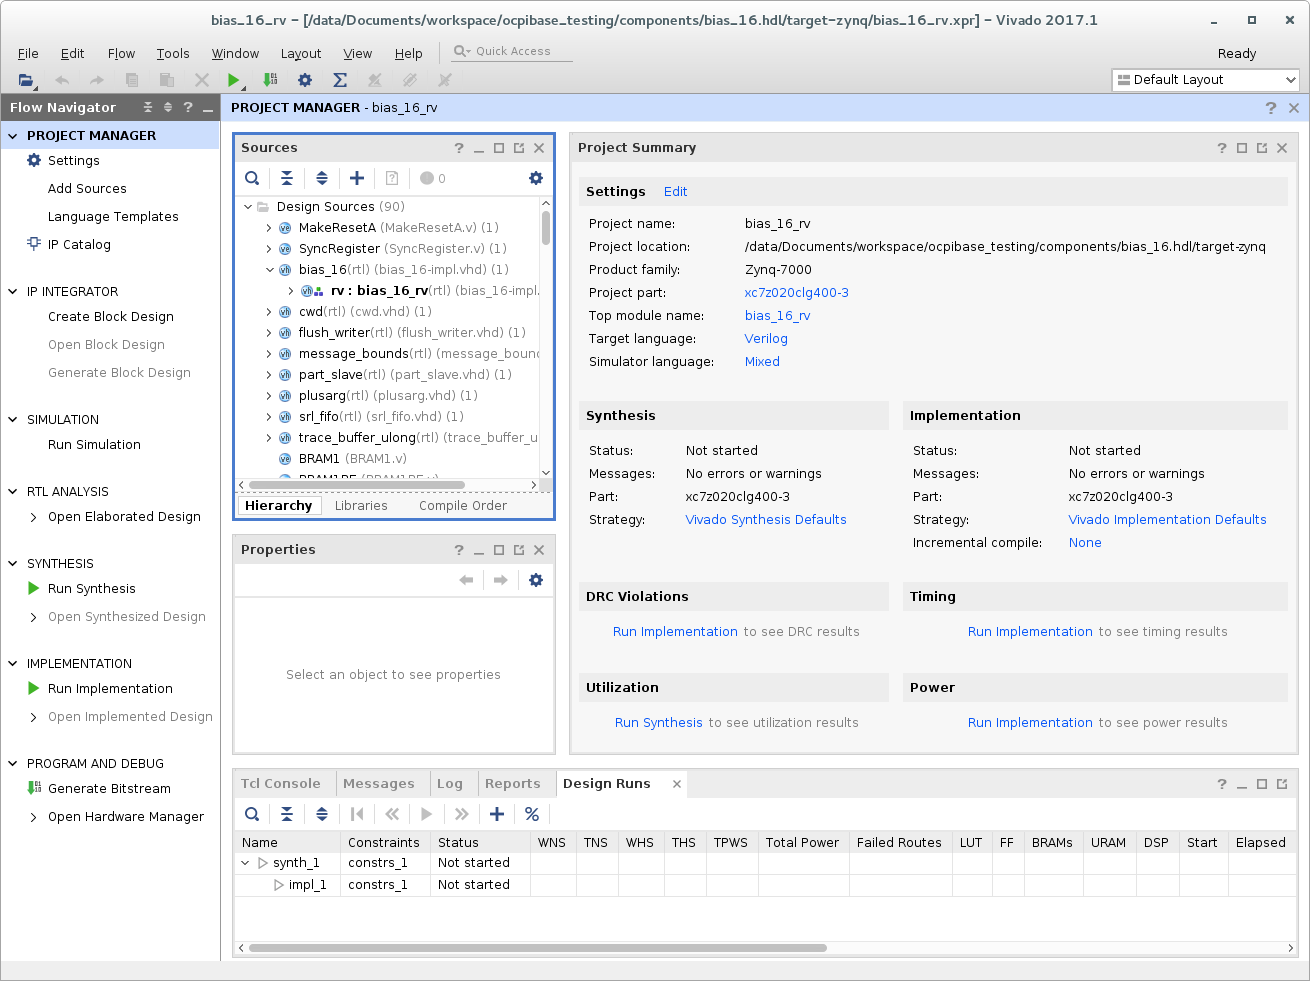Open Settings via the gear icon in main toolbar
The image size is (1310, 981).
pos(305,80)
